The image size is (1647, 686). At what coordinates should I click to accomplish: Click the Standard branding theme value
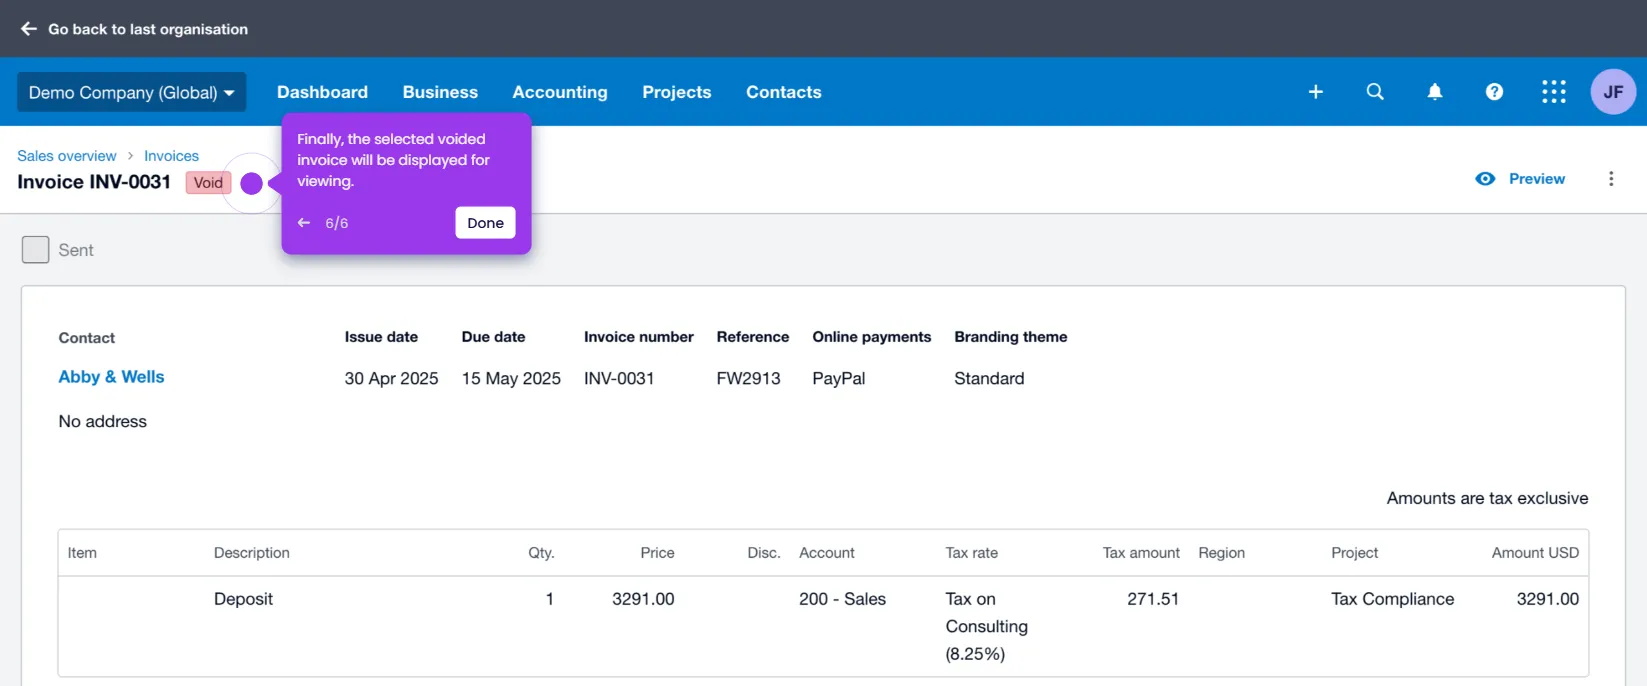pos(989,378)
